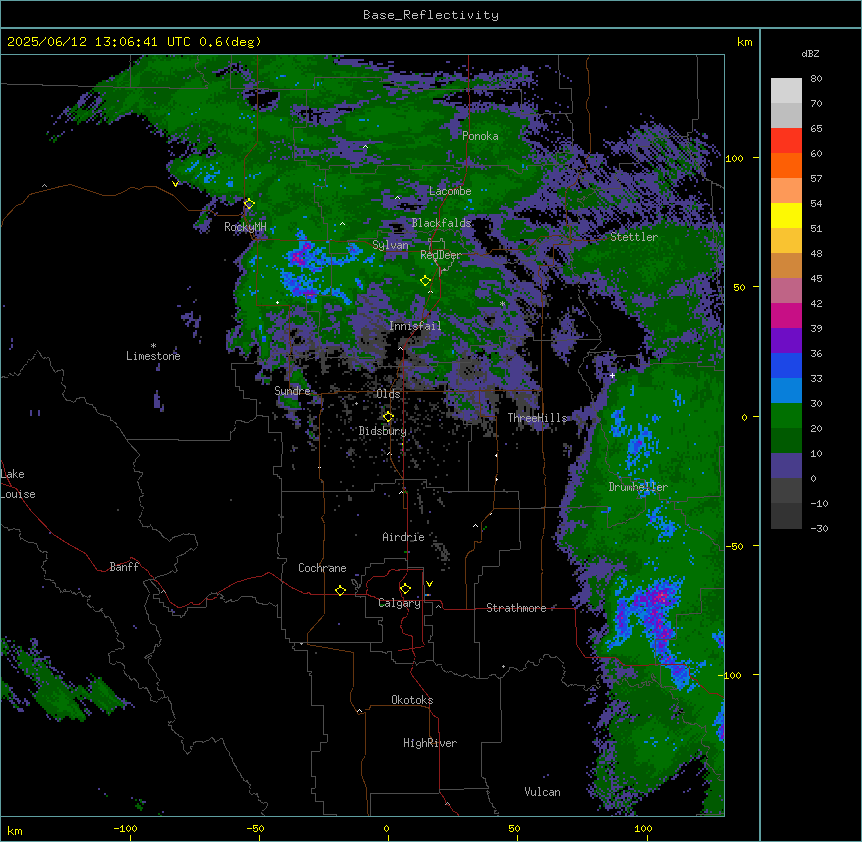862x842 pixels.
Task: Click the Okotoks label
Action: point(412,700)
